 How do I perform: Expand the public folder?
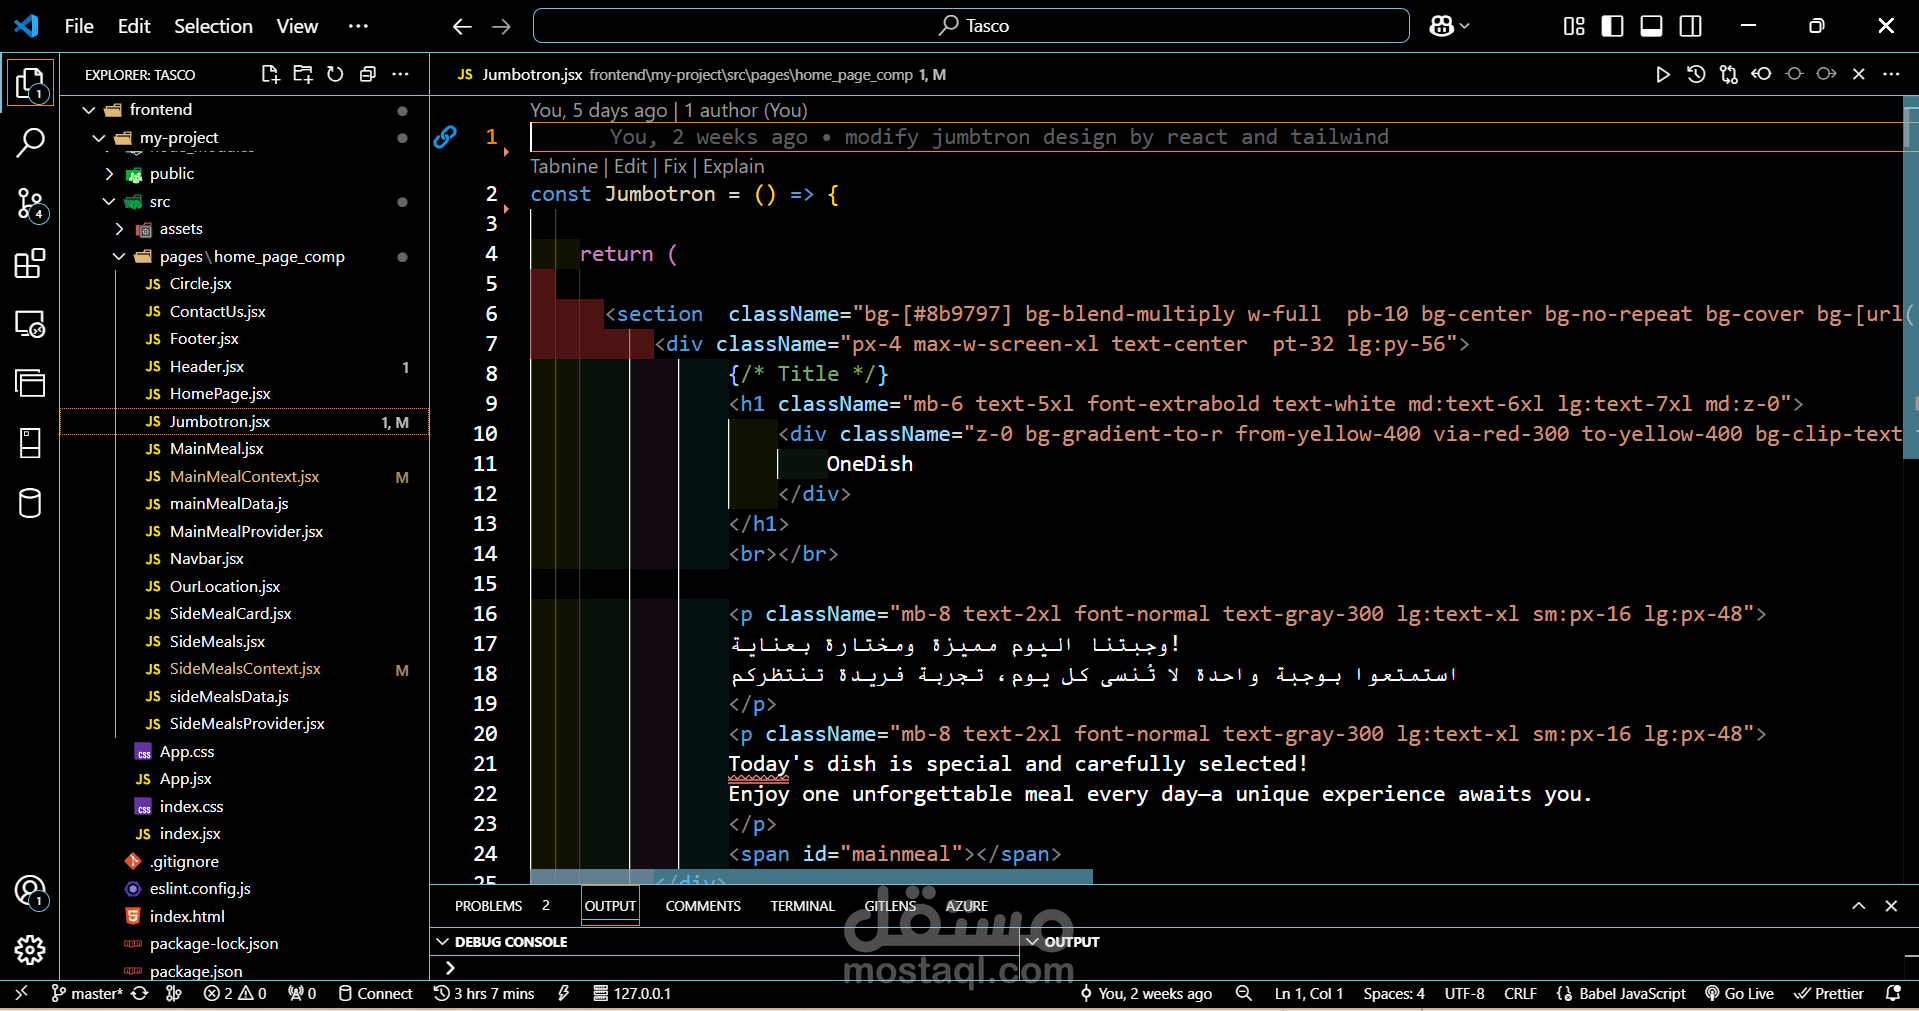click(x=109, y=174)
